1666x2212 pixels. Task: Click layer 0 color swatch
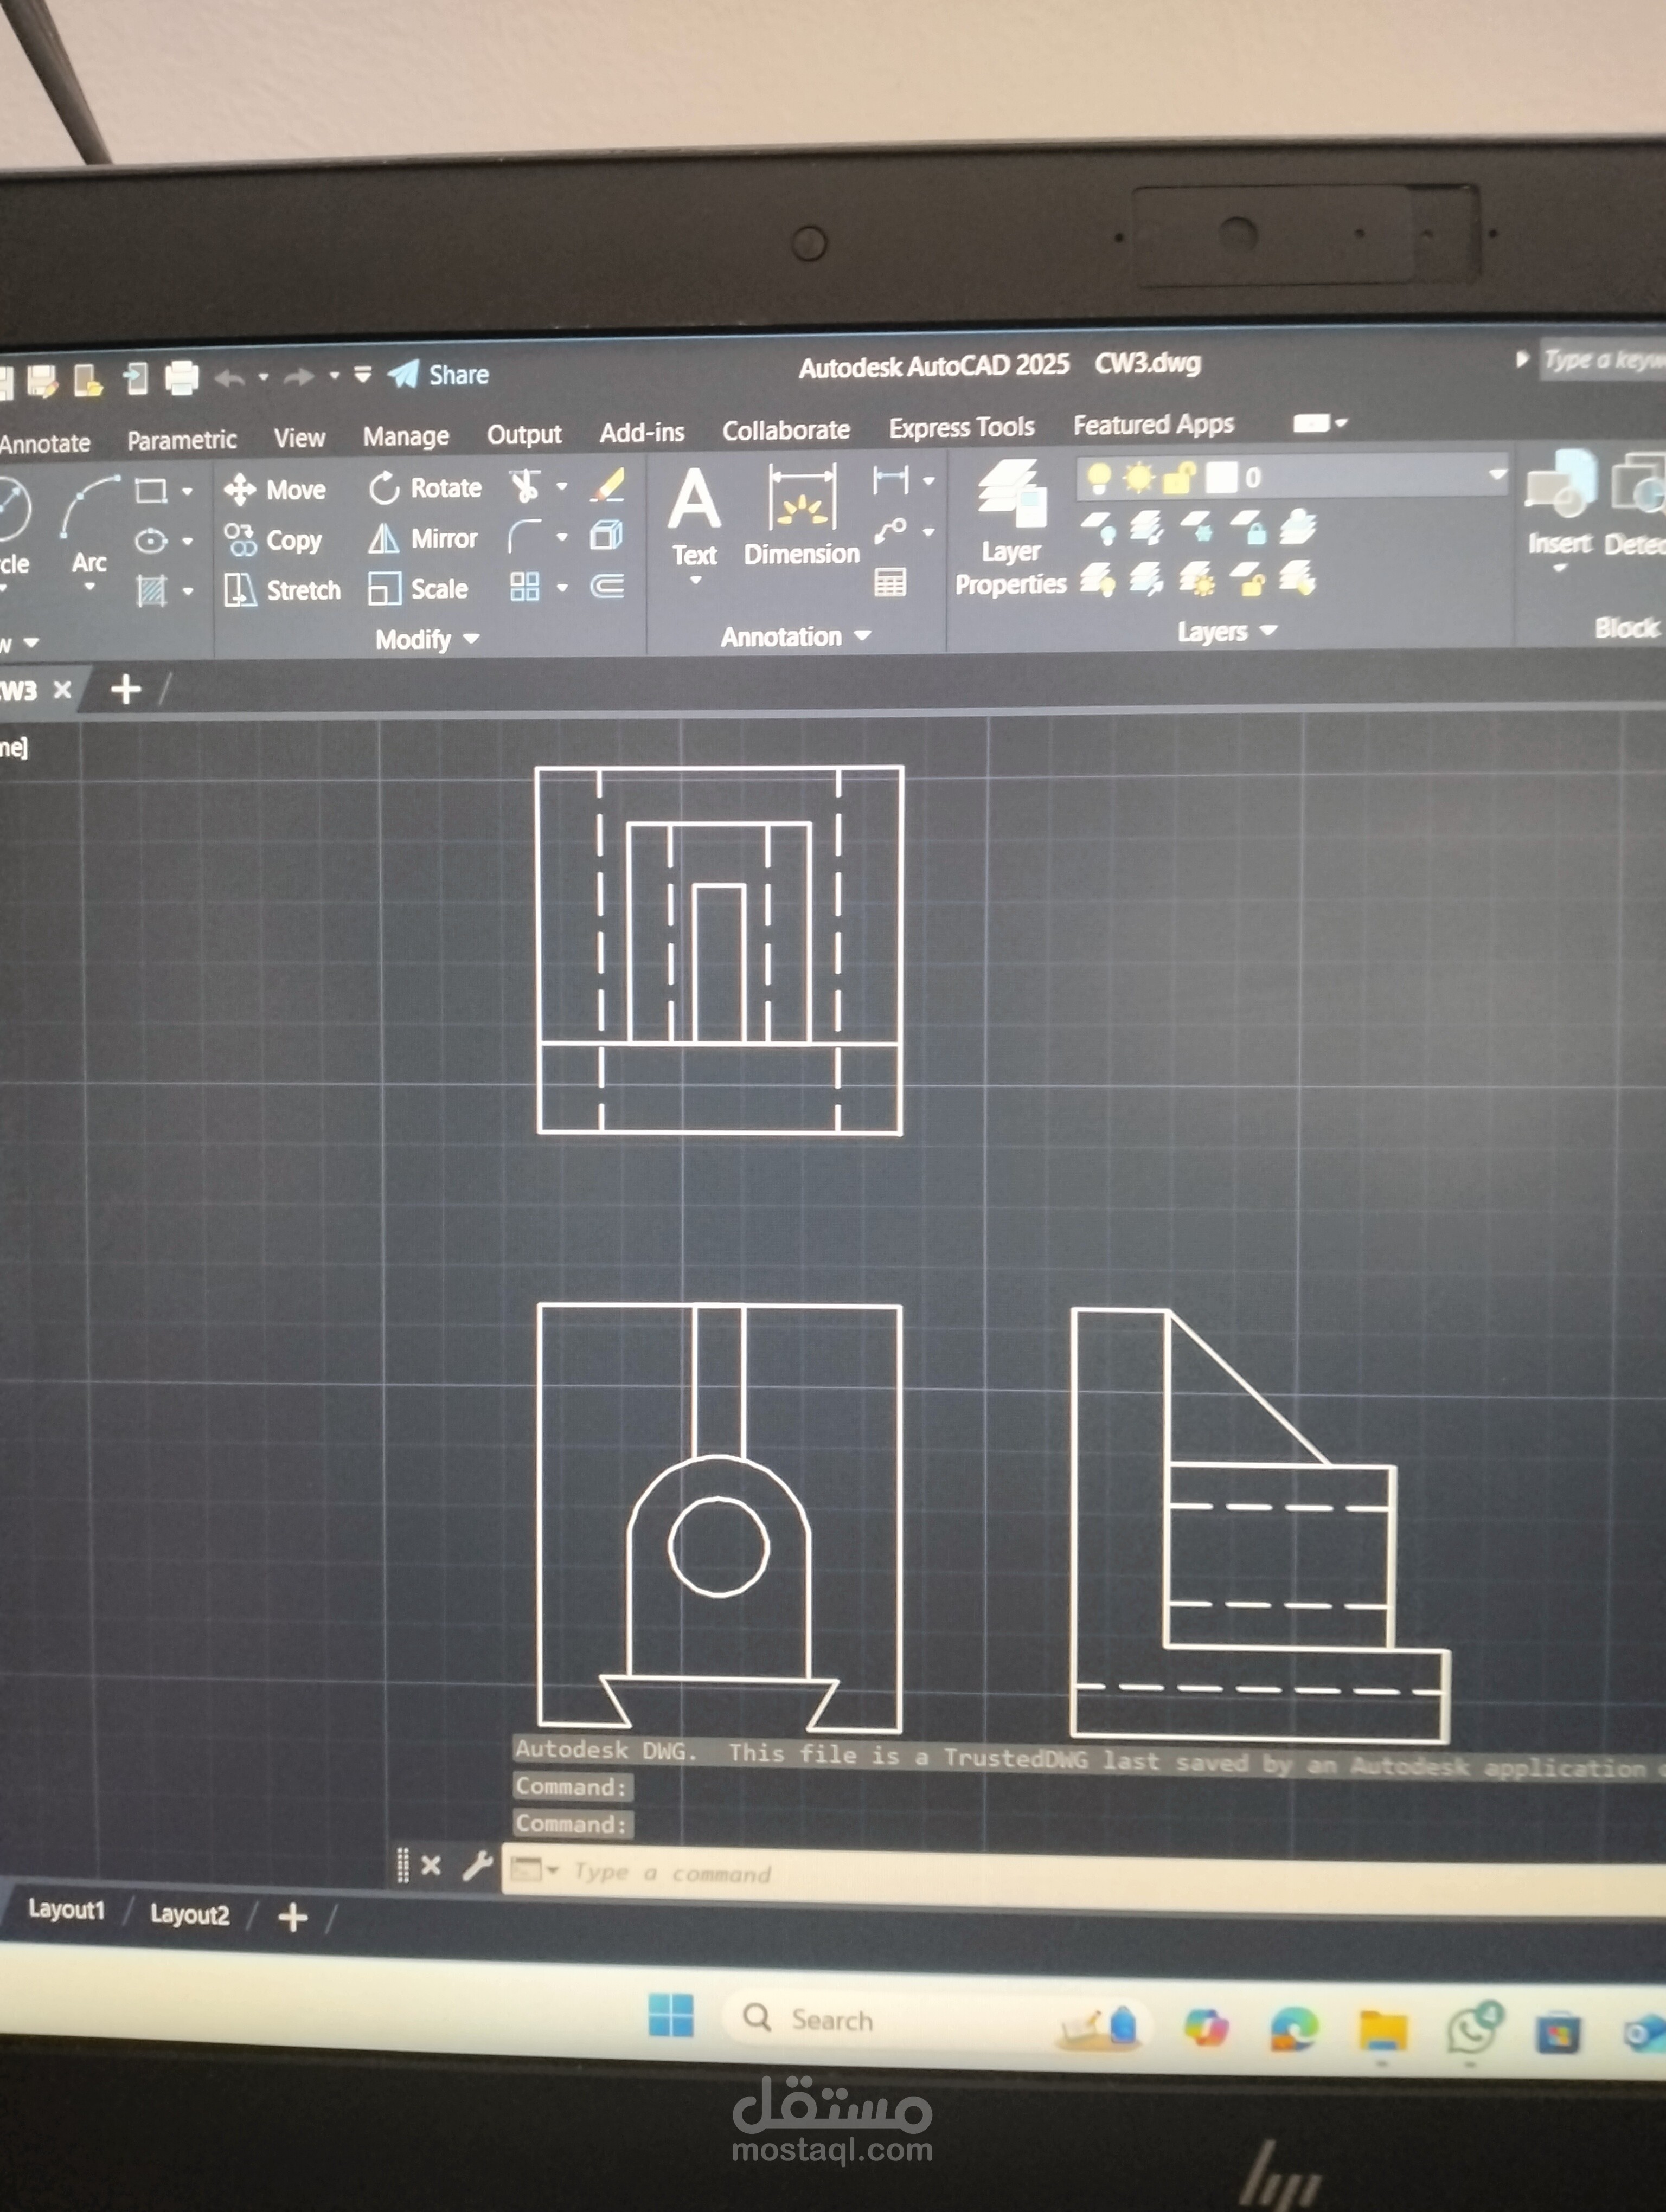[1221, 477]
